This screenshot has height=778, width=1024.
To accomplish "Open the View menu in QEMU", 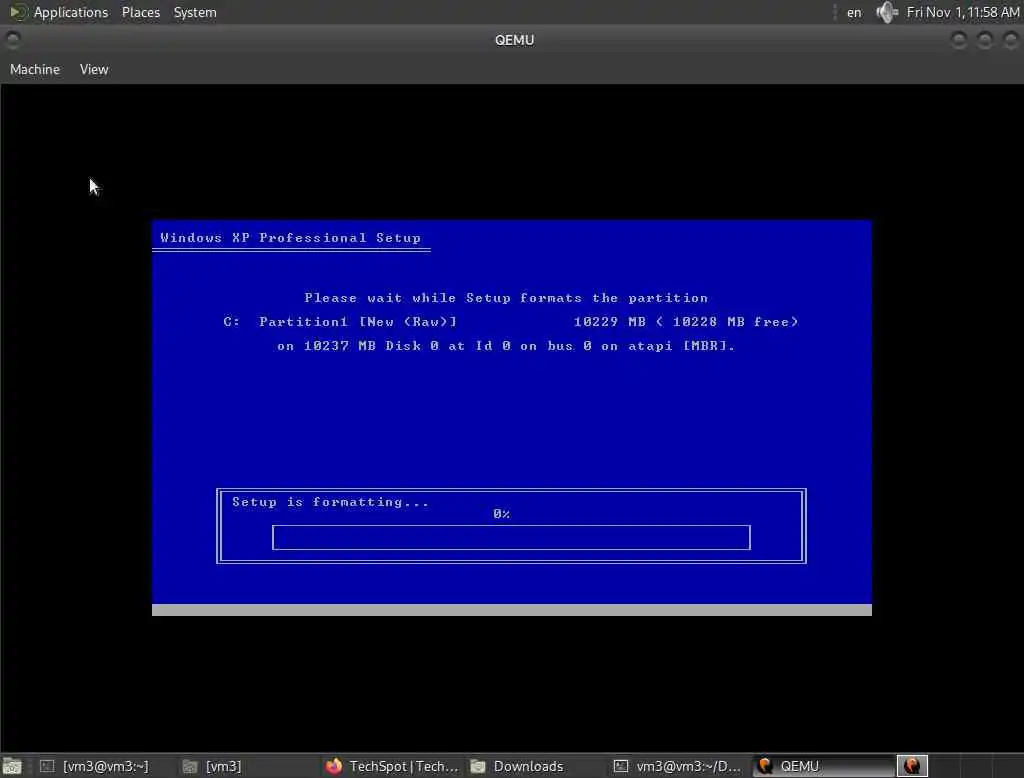I will [94, 69].
